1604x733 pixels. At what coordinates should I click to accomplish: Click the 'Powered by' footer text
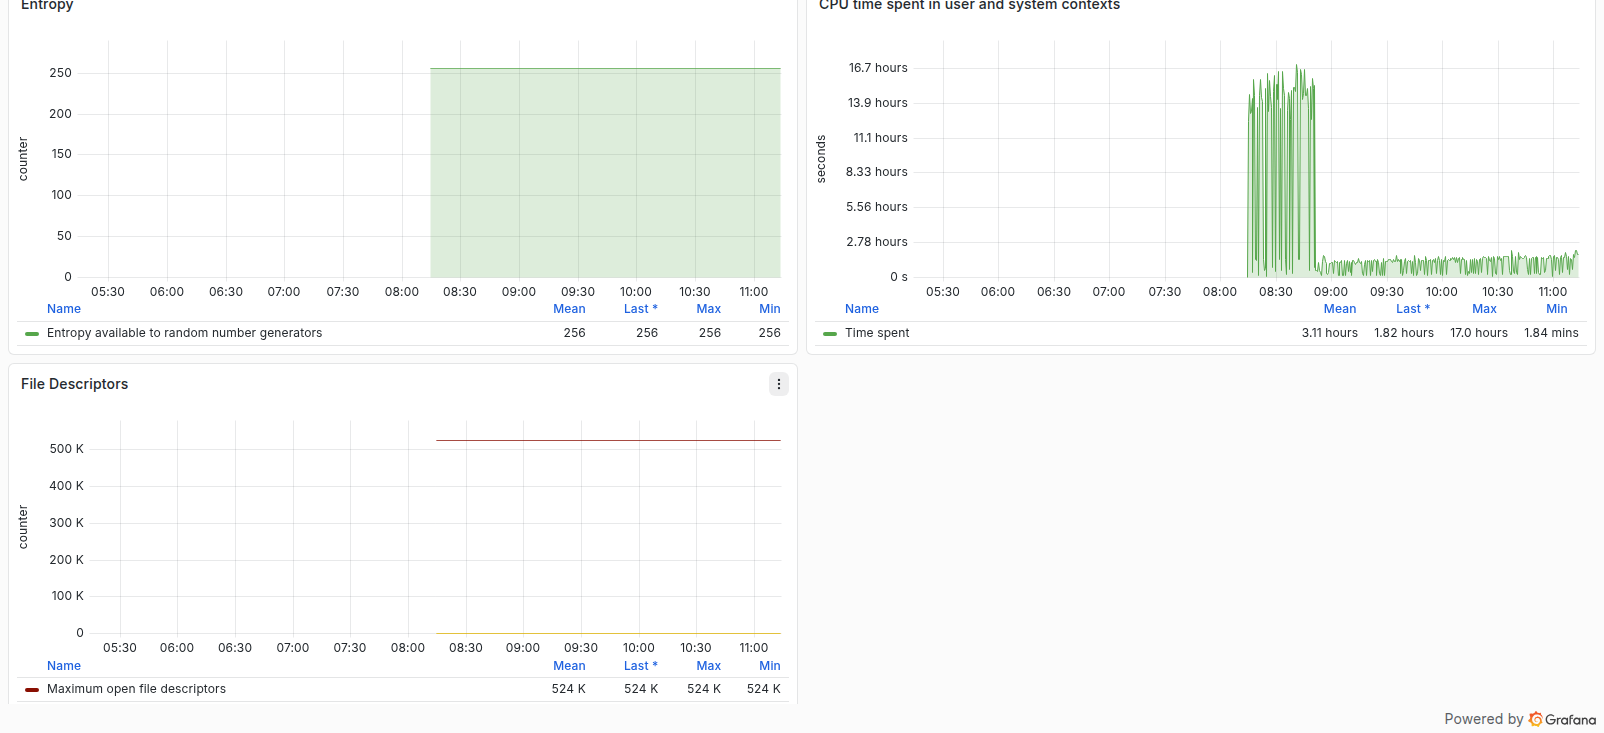click(x=1483, y=719)
